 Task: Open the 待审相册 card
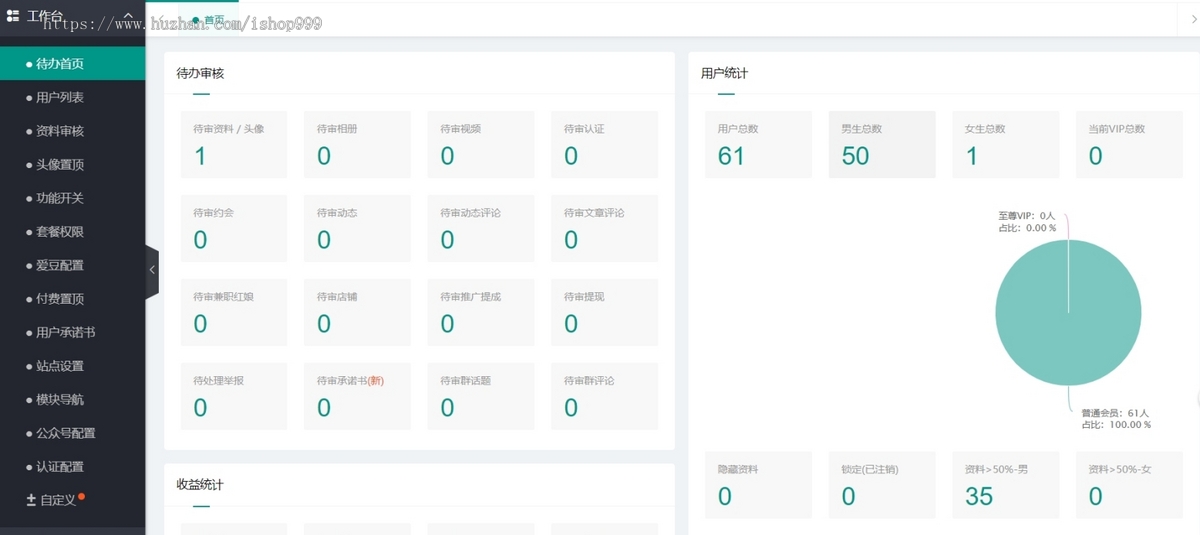coord(357,144)
